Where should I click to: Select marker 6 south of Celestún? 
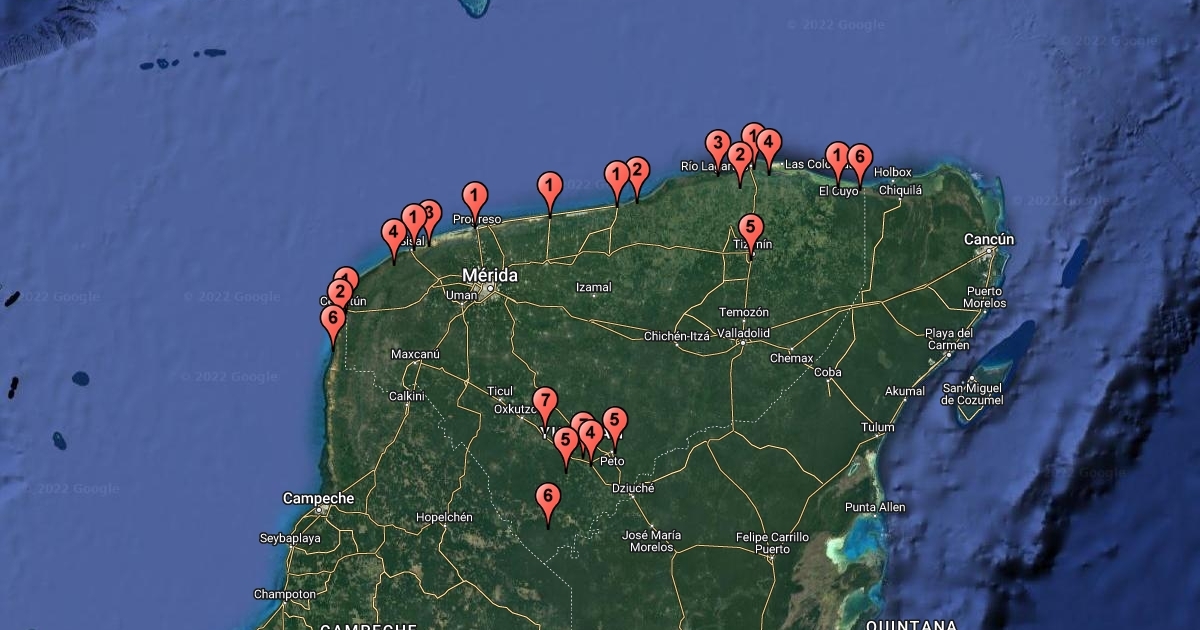[333, 321]
